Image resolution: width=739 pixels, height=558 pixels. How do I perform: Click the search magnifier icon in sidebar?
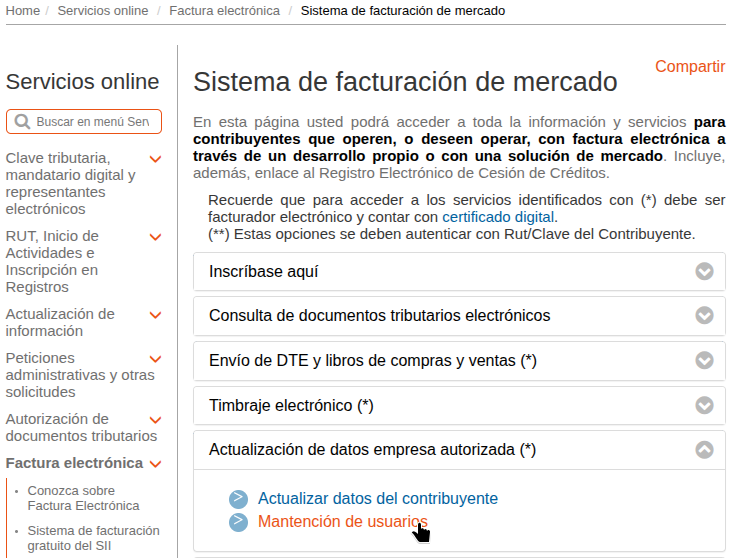click(22, 122)
